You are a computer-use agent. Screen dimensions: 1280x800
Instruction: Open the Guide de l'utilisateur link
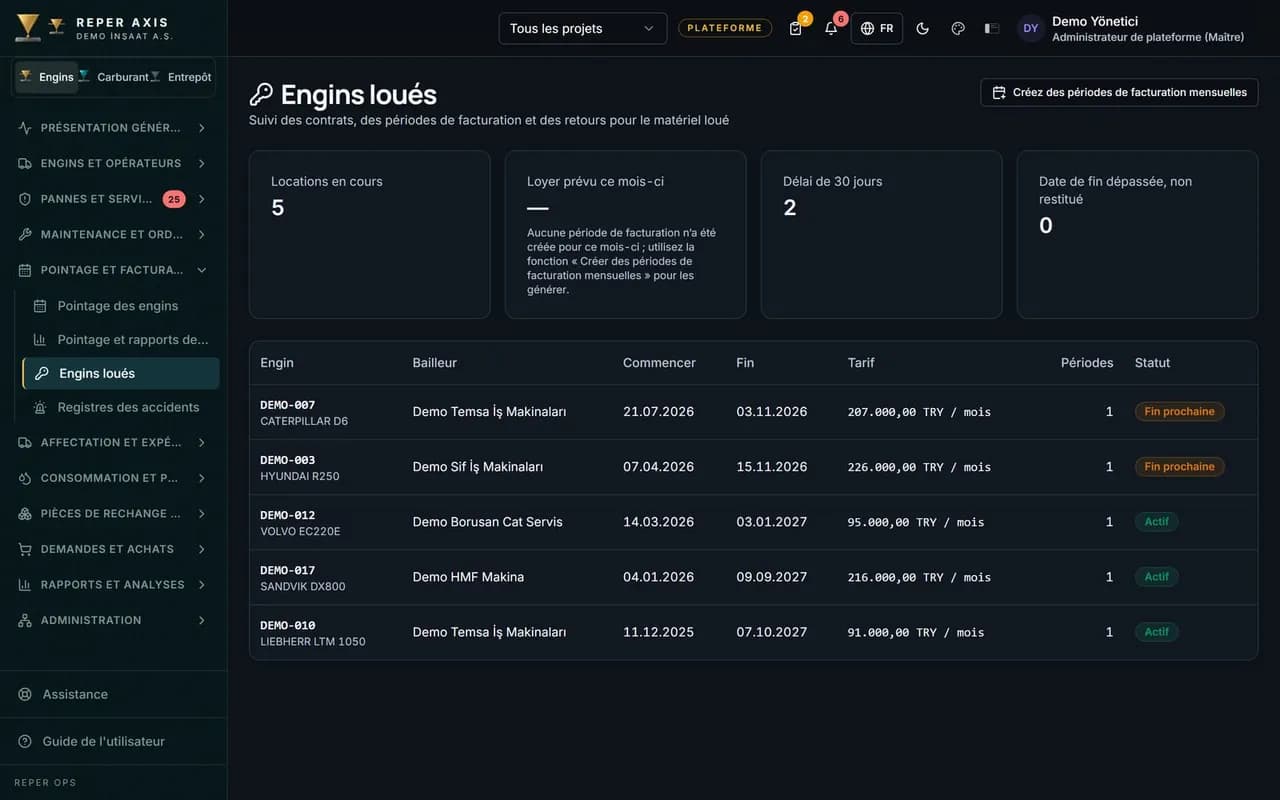103,741
